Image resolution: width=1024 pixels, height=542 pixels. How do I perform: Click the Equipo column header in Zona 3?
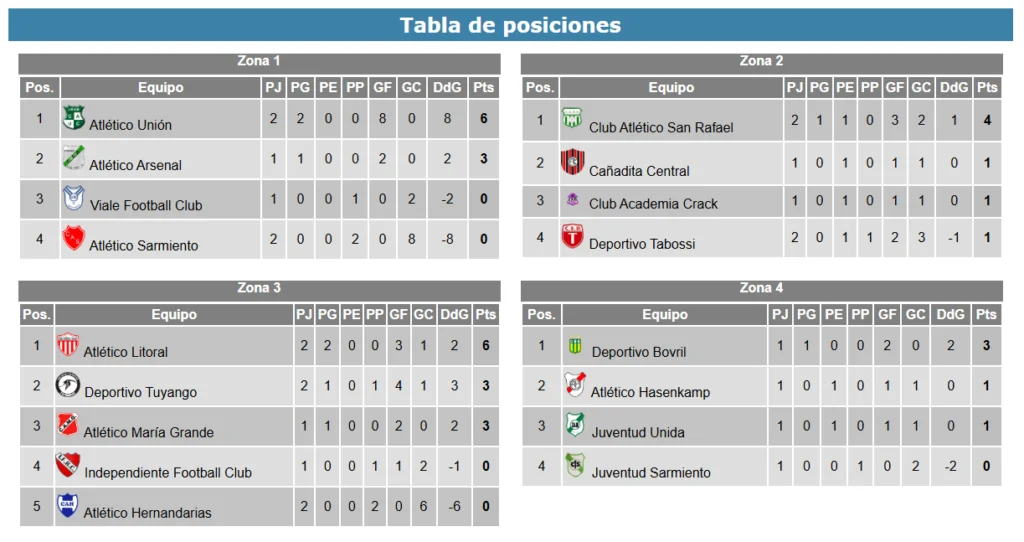click(x=174, y=315)
